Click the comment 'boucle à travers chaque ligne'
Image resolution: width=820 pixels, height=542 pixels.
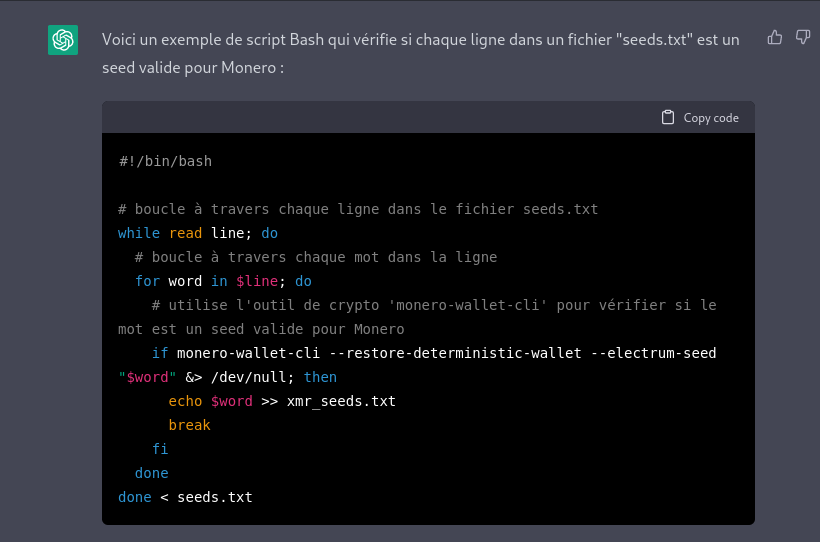(x=358, y=209)
